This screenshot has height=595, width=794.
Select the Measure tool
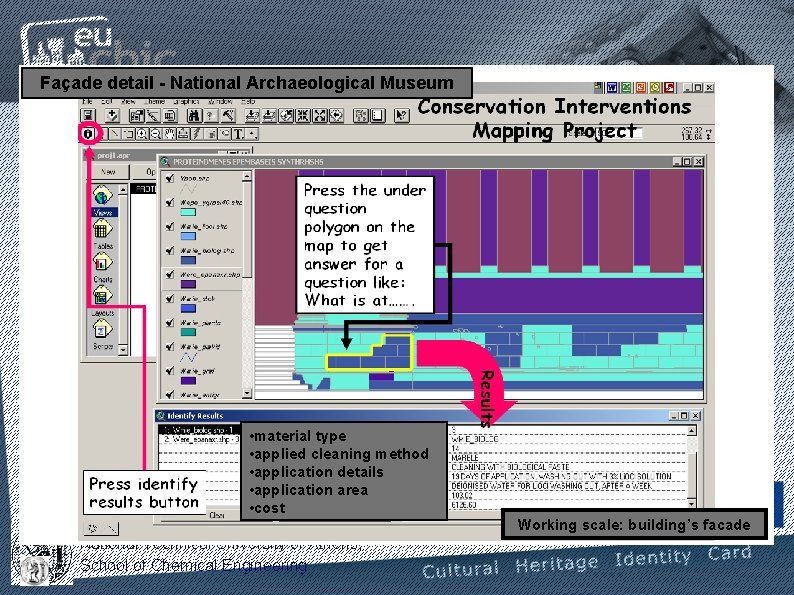(183, 134)
